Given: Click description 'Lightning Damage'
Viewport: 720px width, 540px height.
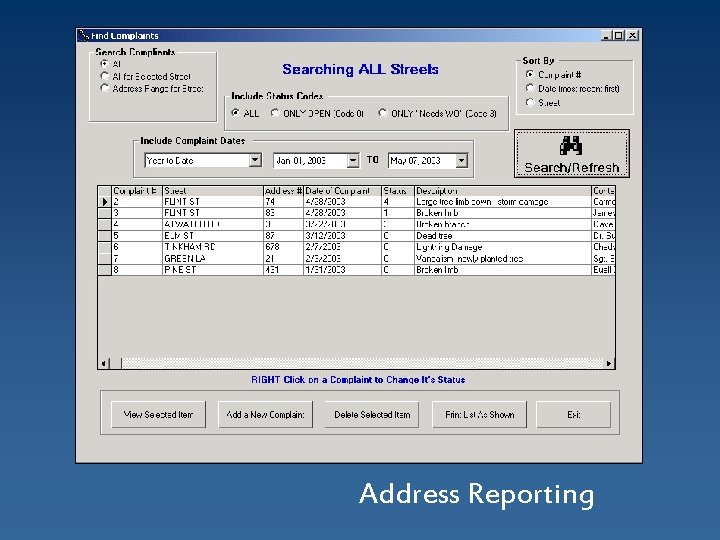Looking at the screenshot, I should [x=503, y=247].
